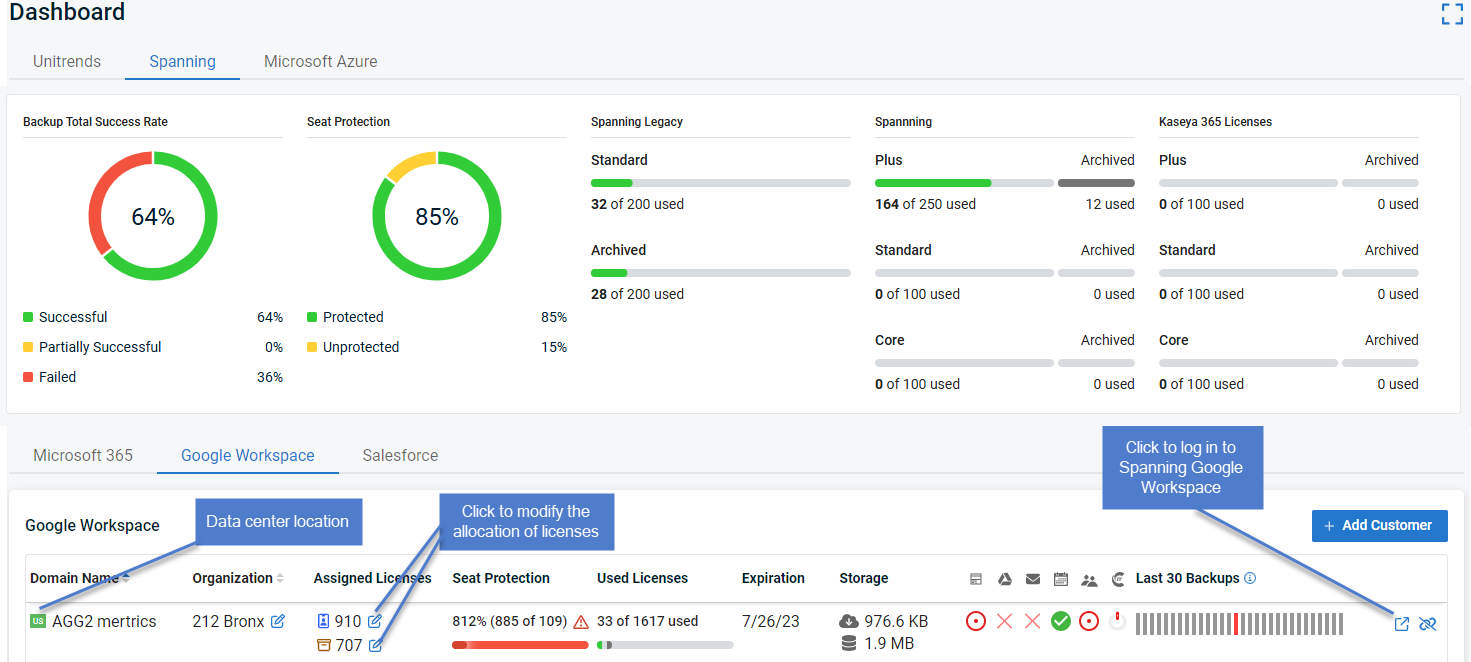The image size is (1471, 662).
Task: Click the column header icon left of Last 30 Backups
Action: 1118,579
